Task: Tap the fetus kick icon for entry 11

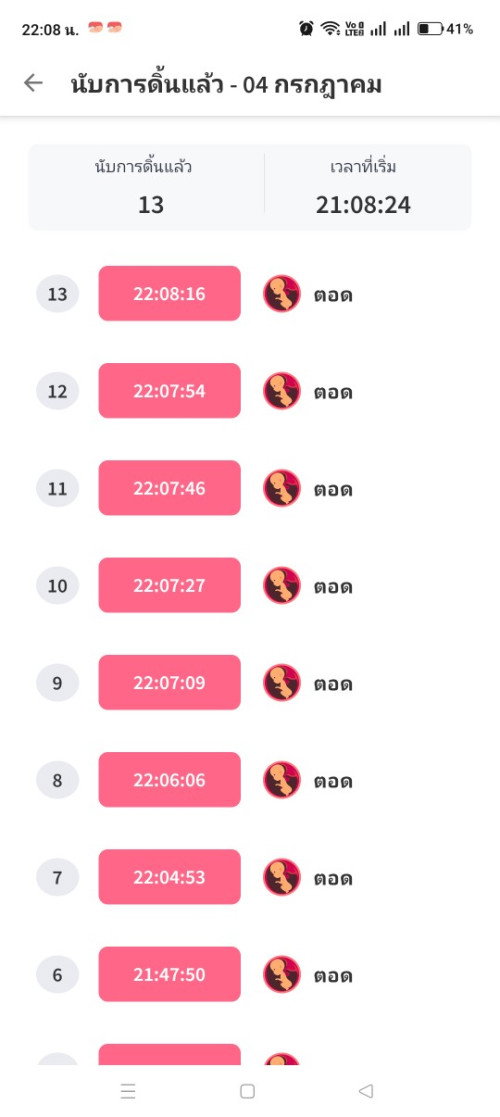Action: [x=281, y=488]
